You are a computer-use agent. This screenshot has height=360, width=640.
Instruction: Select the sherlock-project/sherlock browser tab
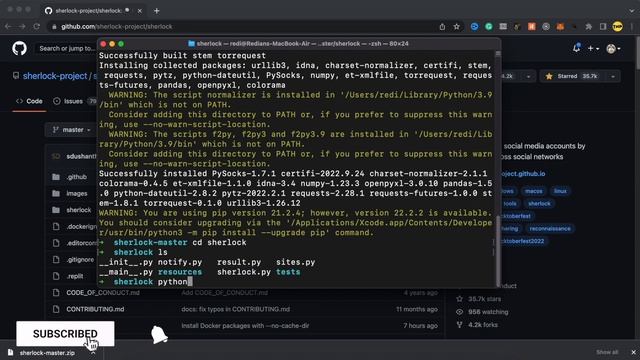pos(92,11)
